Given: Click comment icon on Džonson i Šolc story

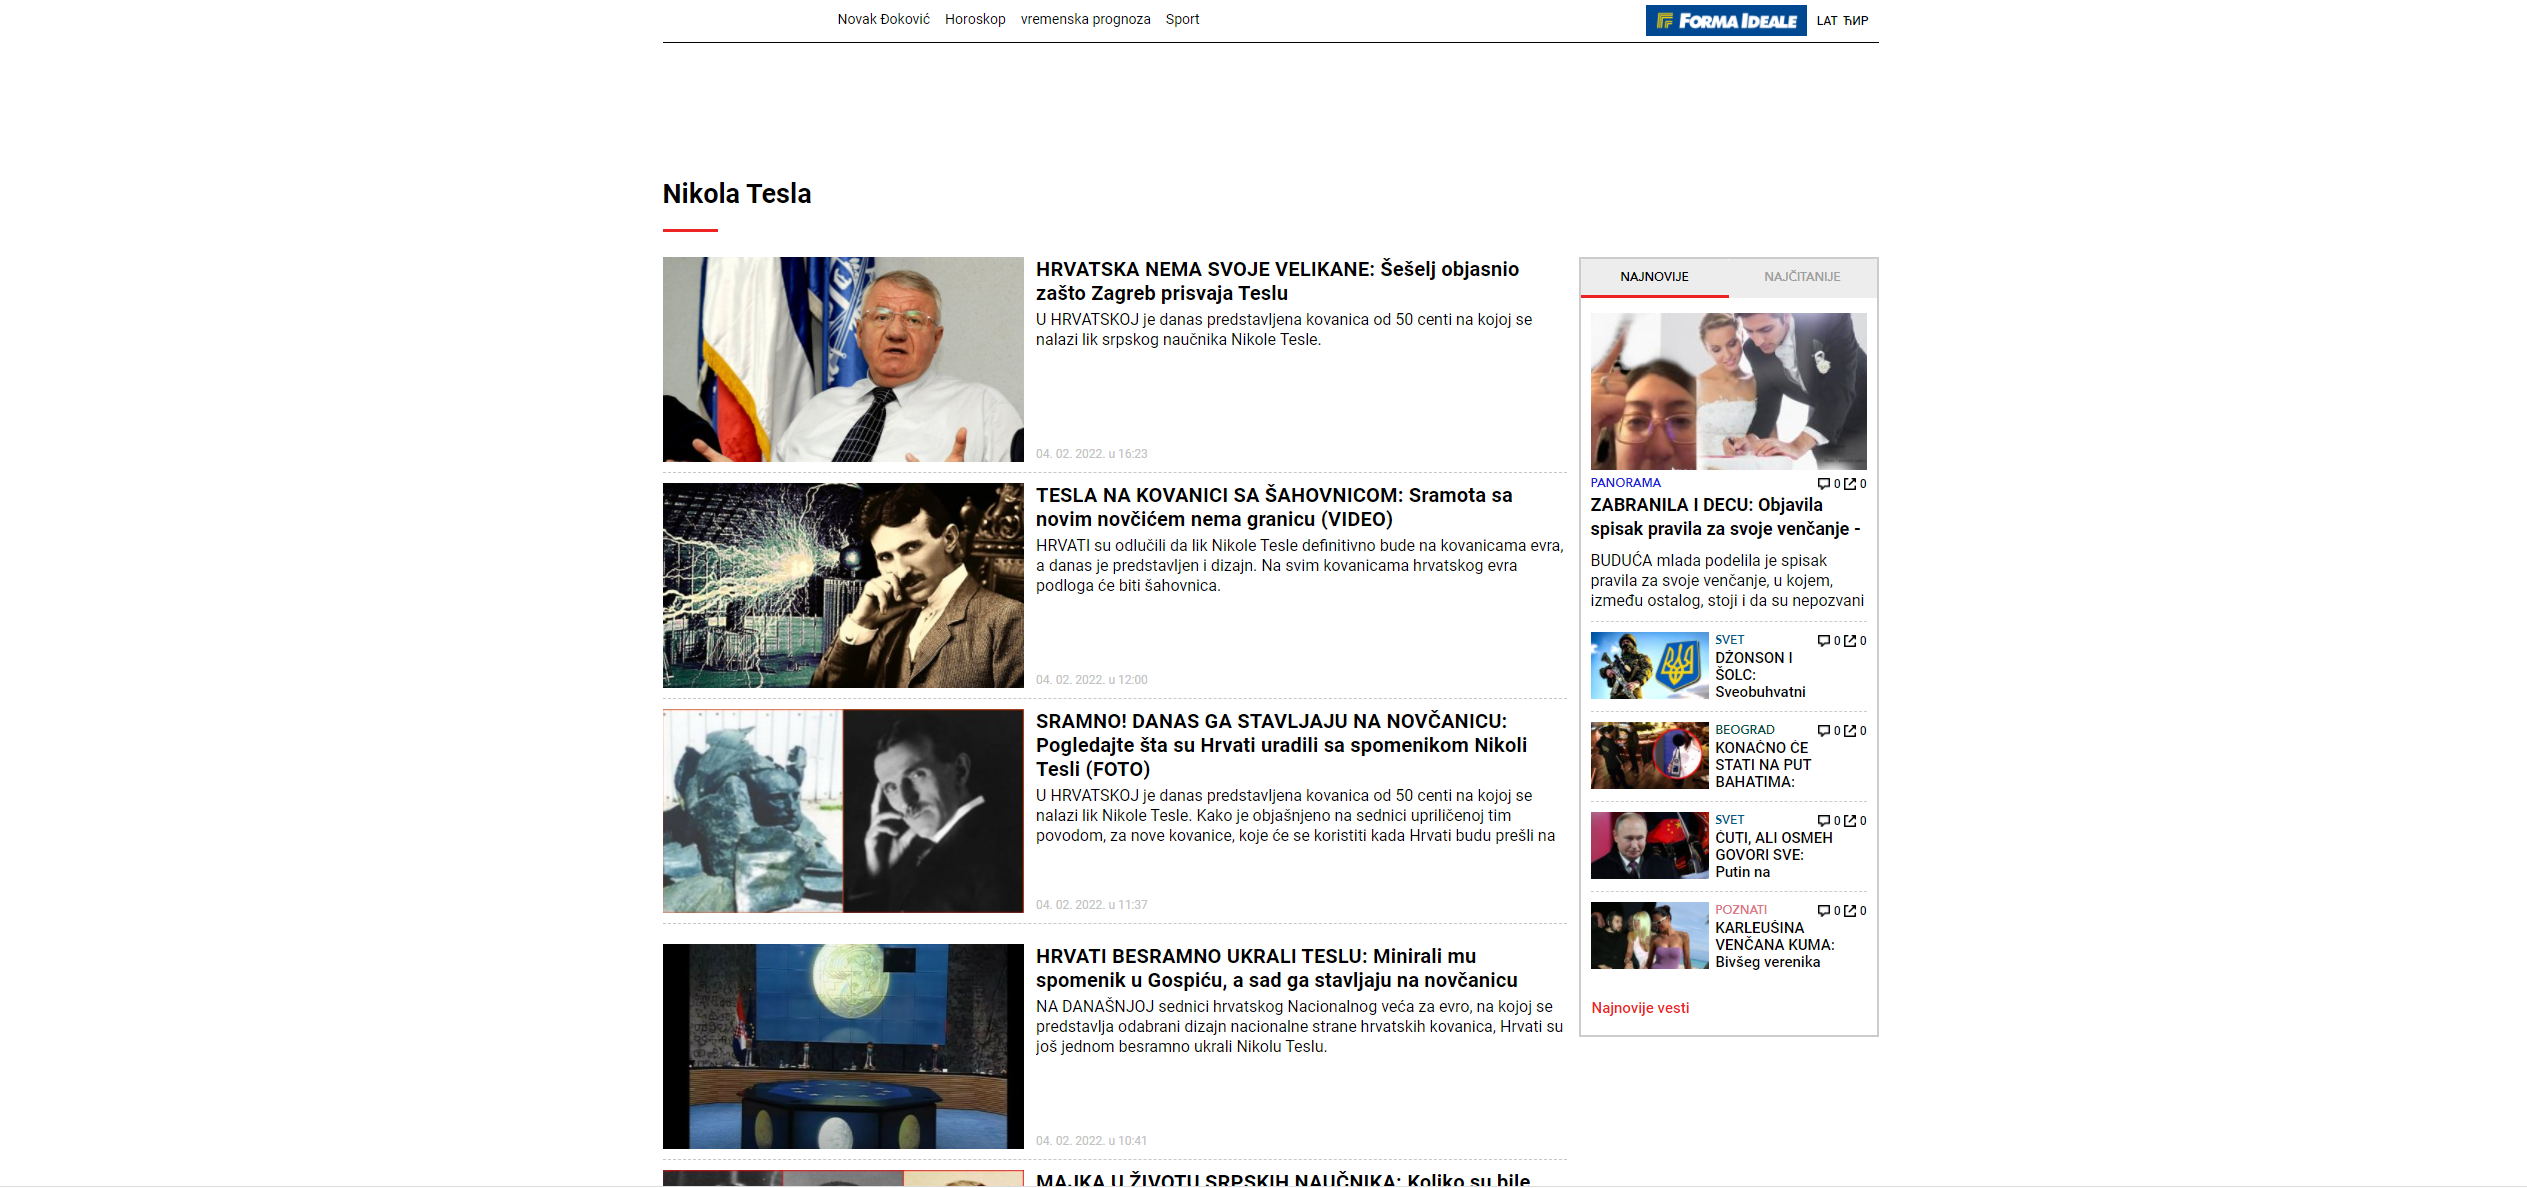Looking at the screenshot, I should point(1823,641).
